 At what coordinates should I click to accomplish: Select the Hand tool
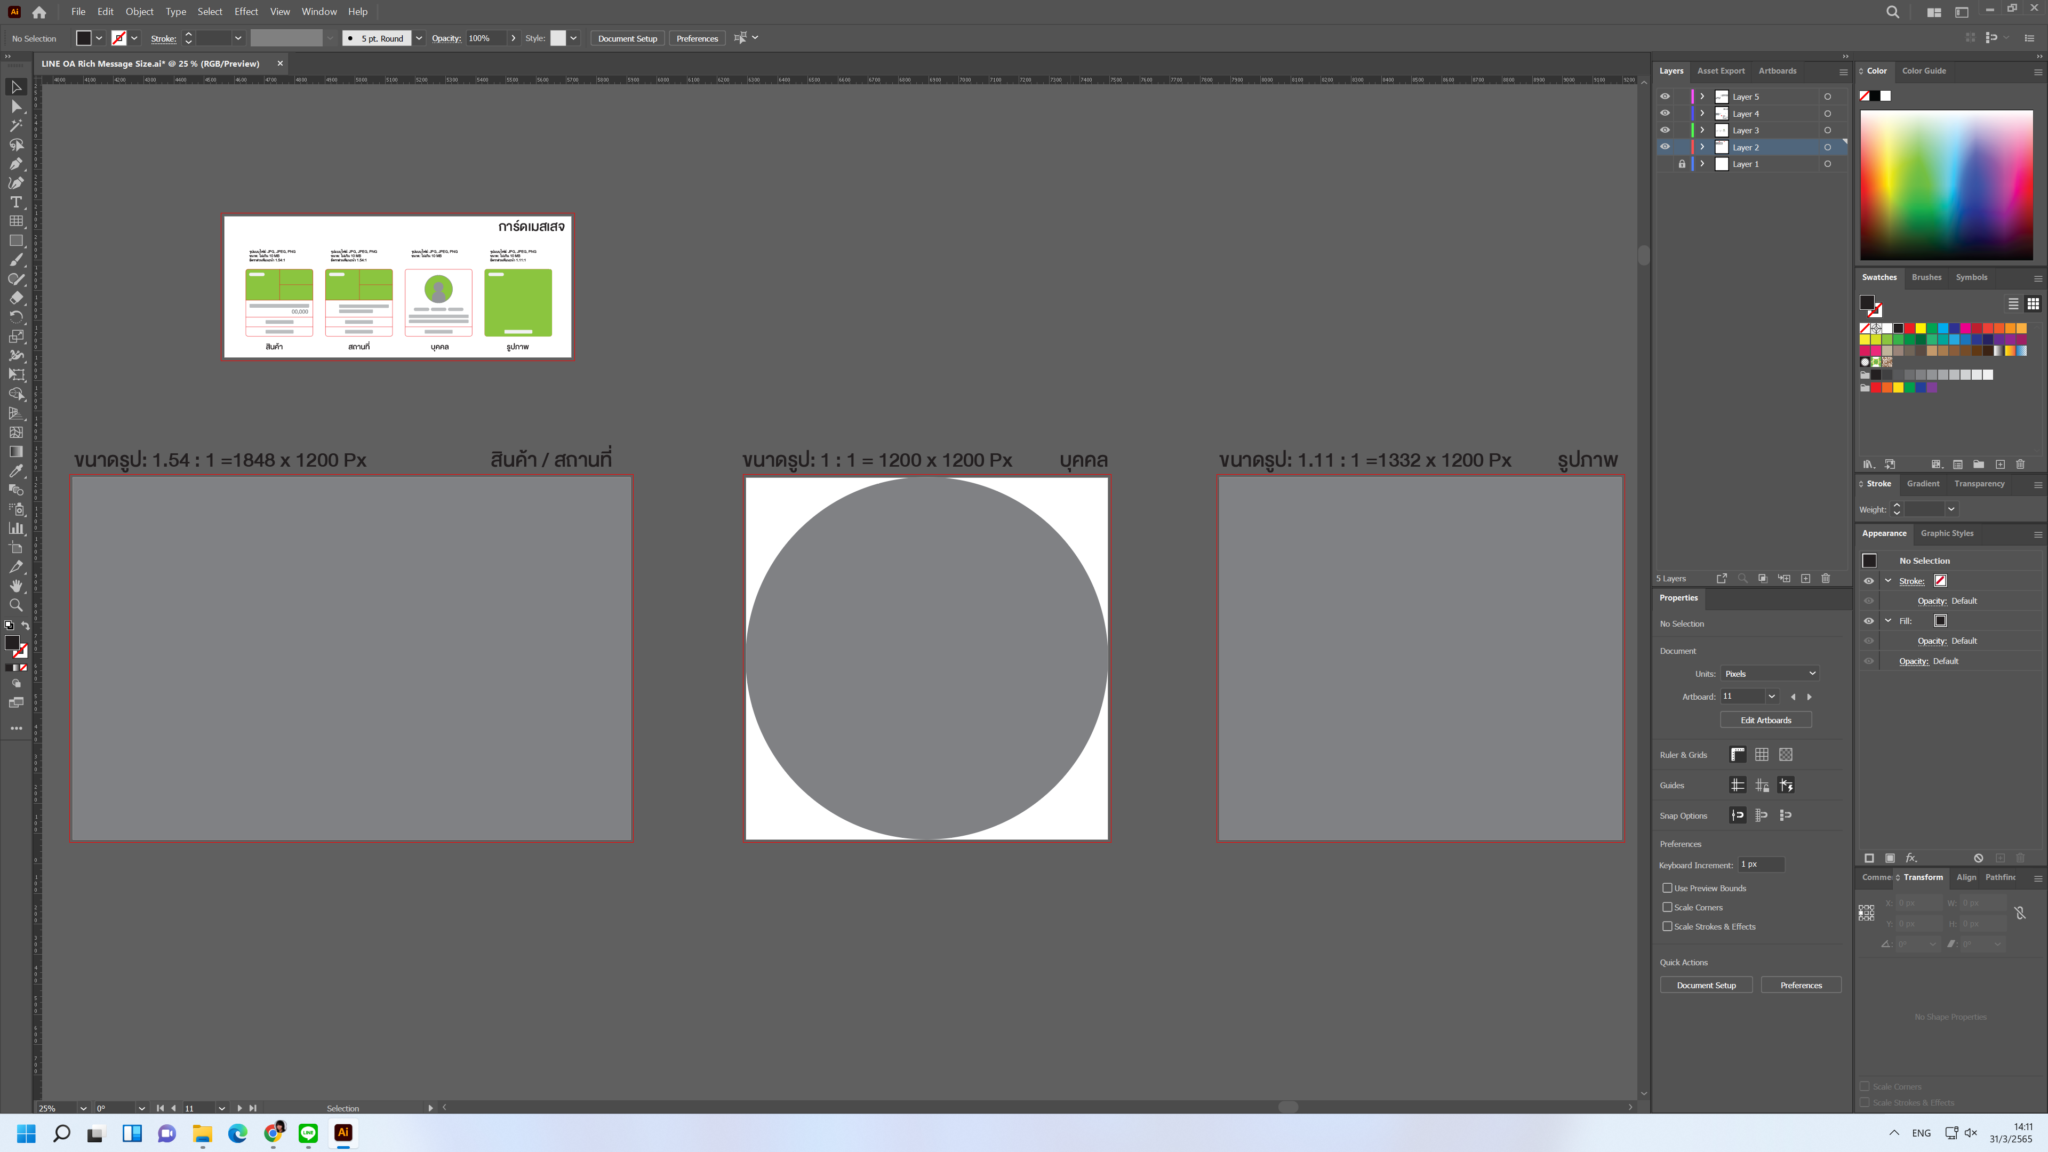click(16, 586)
